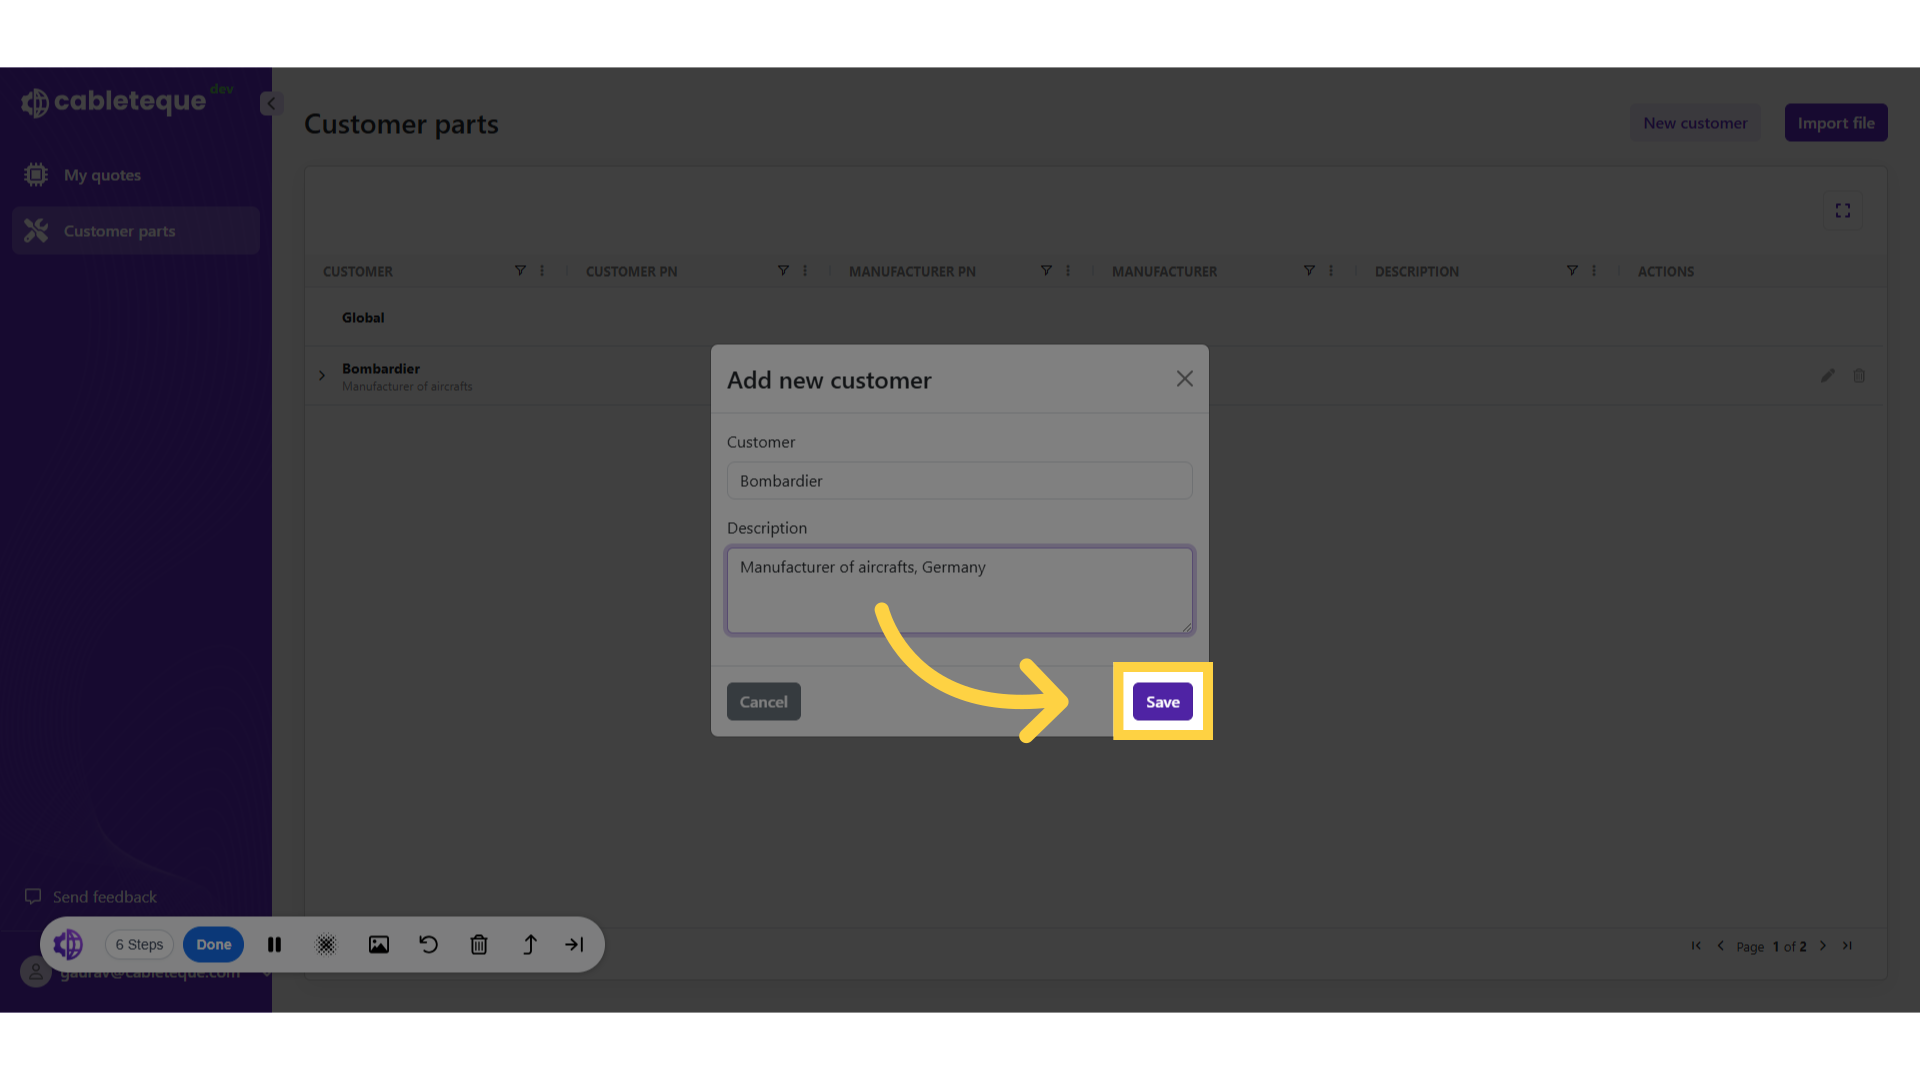The image size is (1920, 1080).
Task: Select Customer parts in sidebar
Action: pyautogui.click(x=119, y=231)
